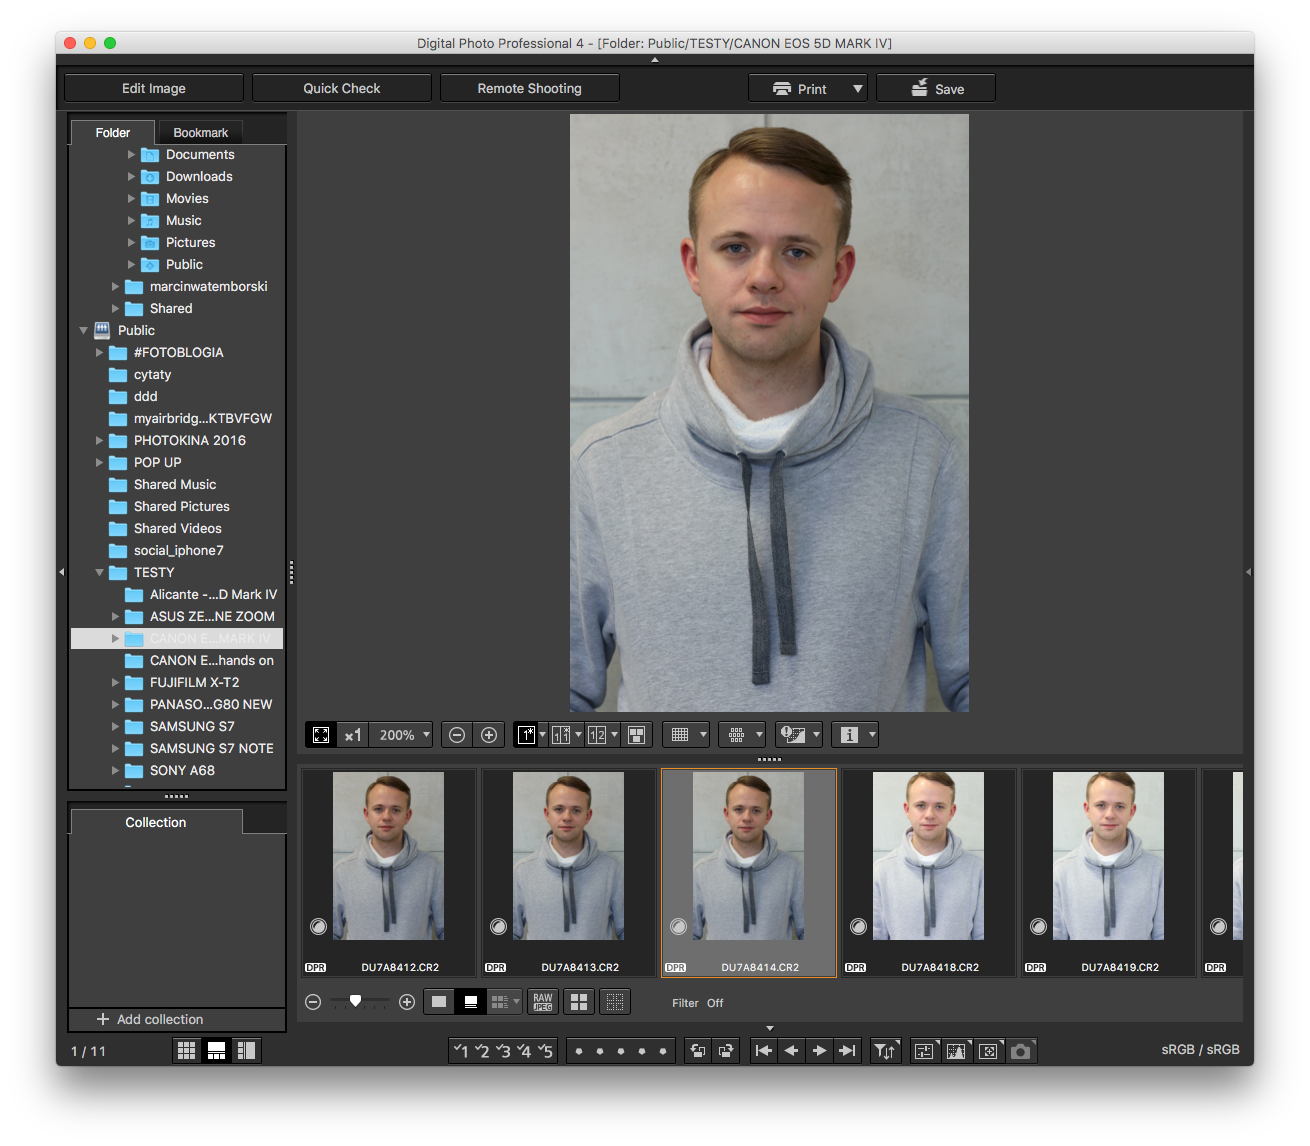Select large thumbnail display mode
Viewport: 1310px width, 1146px height.
tap(439, 1002)
